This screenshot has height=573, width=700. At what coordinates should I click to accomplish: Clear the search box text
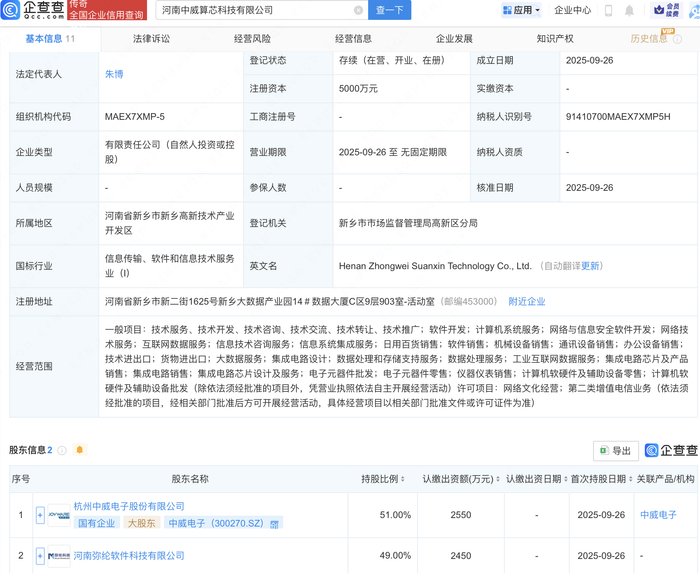click(x=359, y=10)
